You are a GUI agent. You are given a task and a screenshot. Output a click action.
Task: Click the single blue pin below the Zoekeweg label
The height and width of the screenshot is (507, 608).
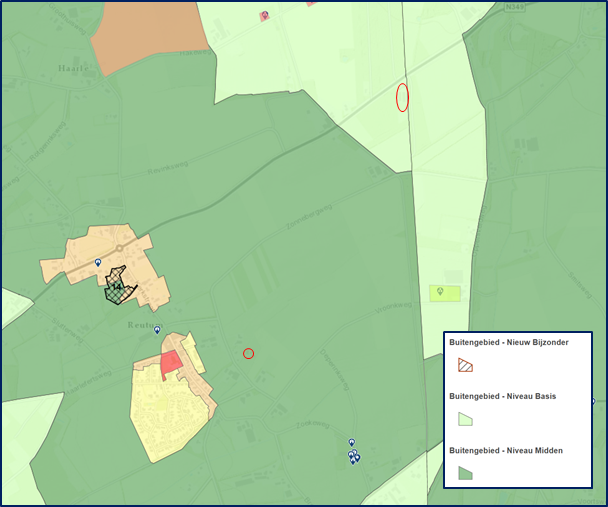[351, 442]
